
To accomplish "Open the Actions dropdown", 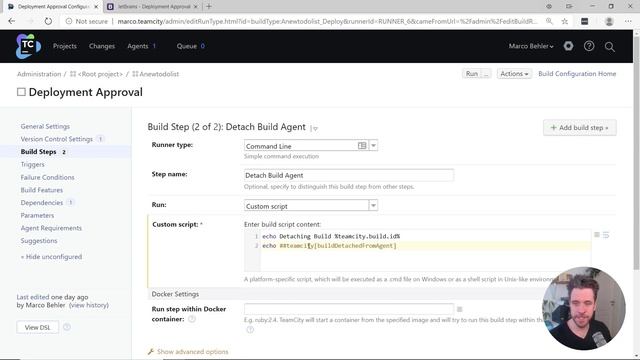I will [x=514, y=74].
